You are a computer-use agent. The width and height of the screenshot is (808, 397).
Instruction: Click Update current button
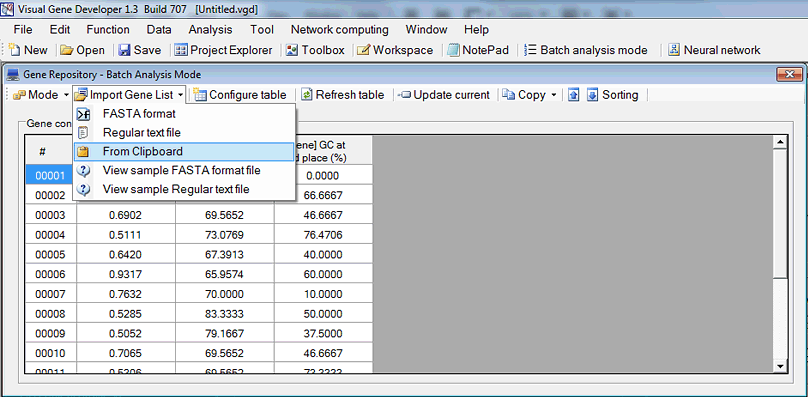[444, 95]
